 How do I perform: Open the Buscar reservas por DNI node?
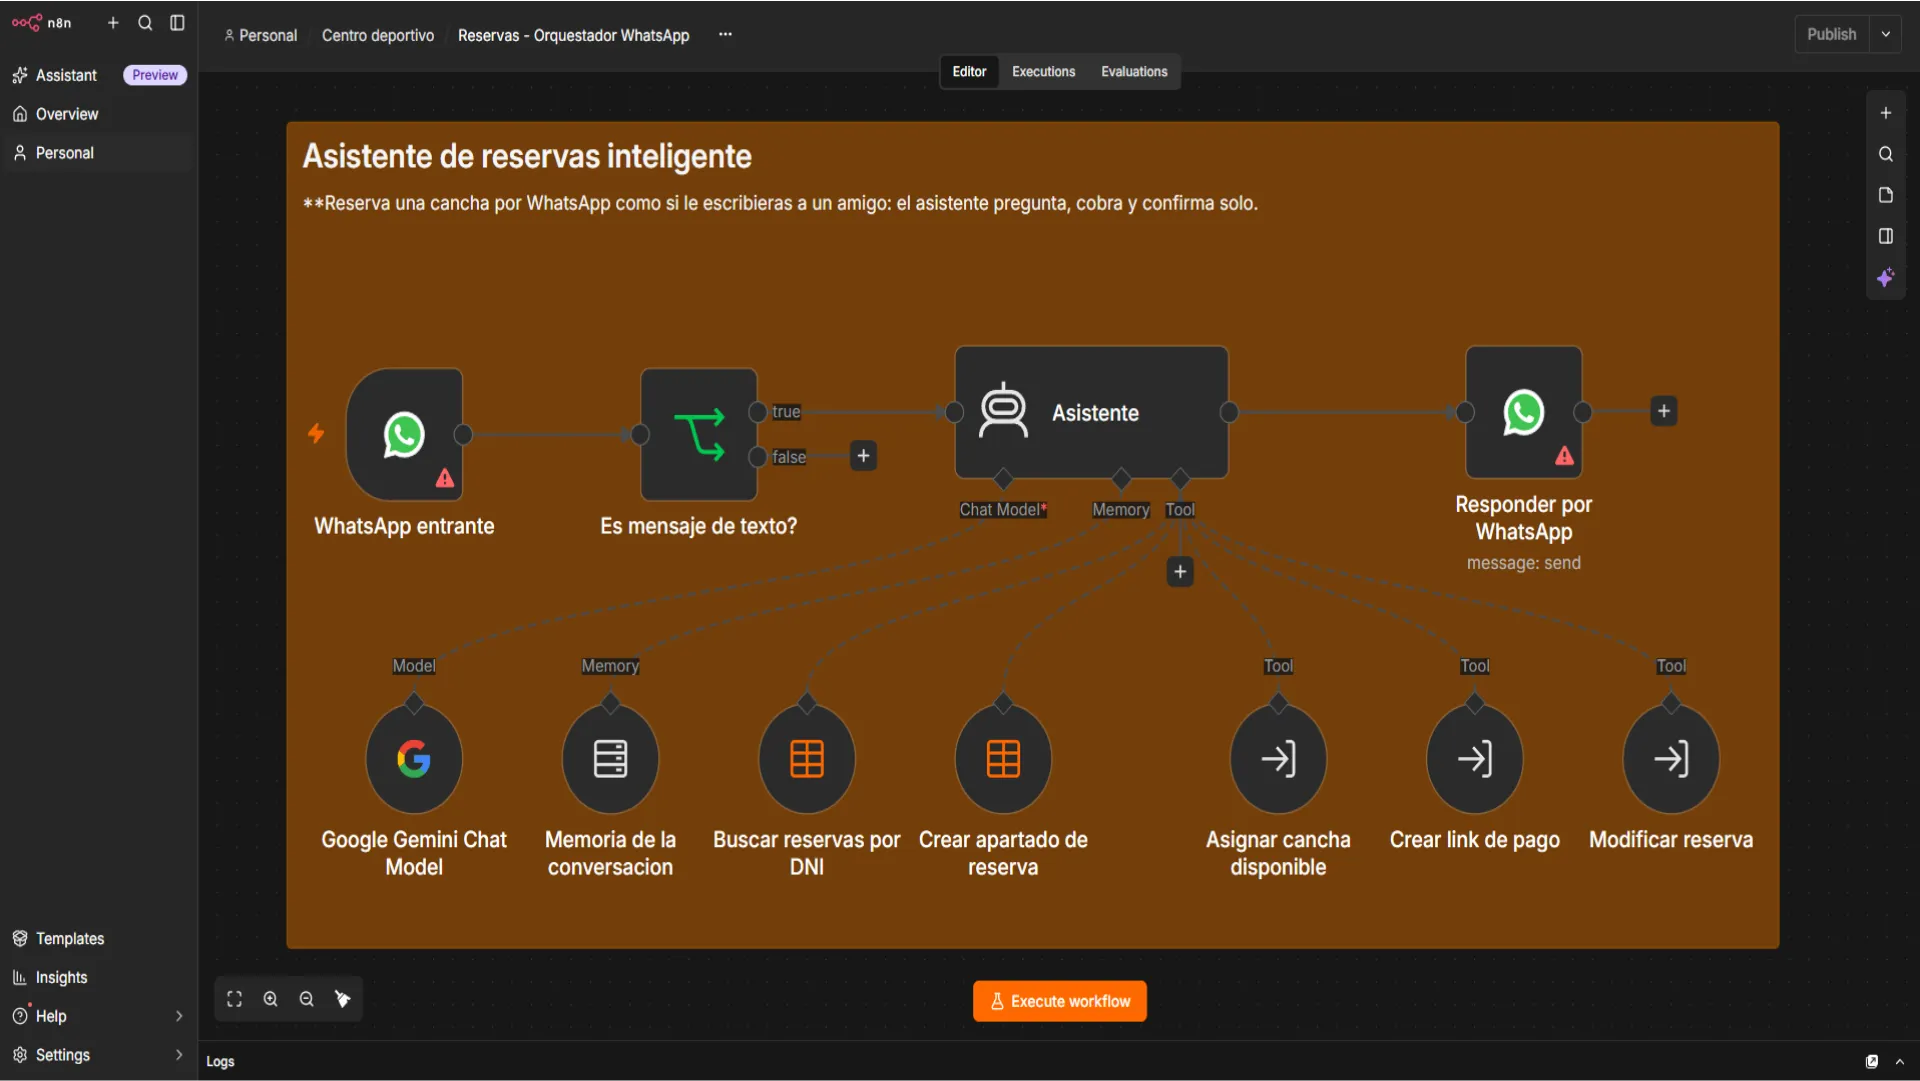point(807,759)
